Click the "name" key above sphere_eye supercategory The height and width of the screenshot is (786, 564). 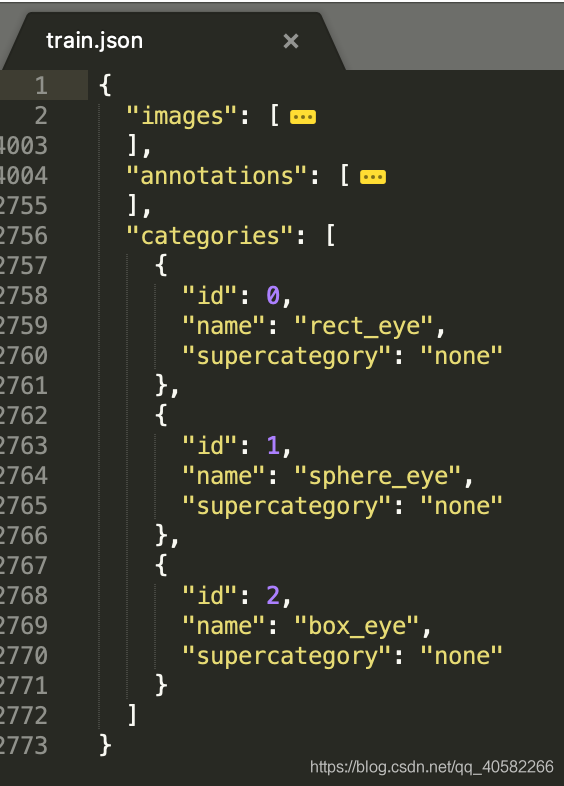pos(223,476)
